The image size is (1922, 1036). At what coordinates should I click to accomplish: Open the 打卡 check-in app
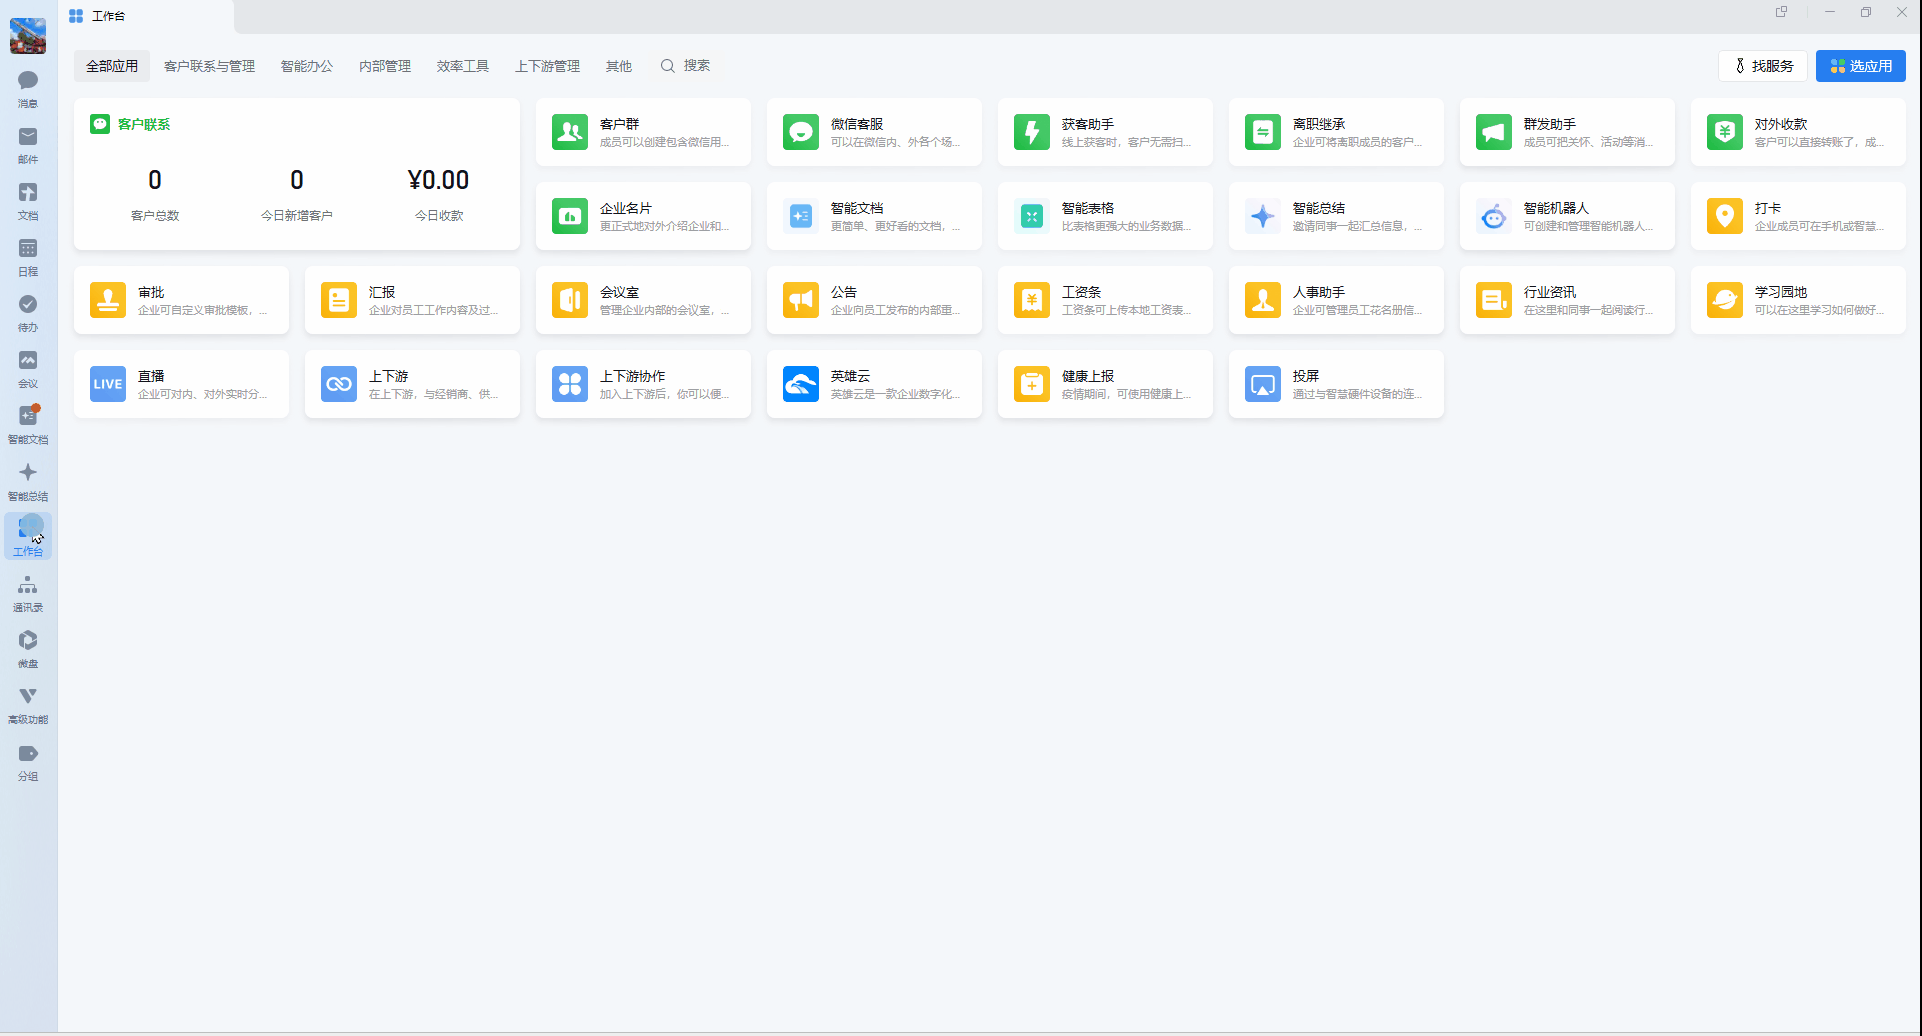click(x=1798, y=216)
